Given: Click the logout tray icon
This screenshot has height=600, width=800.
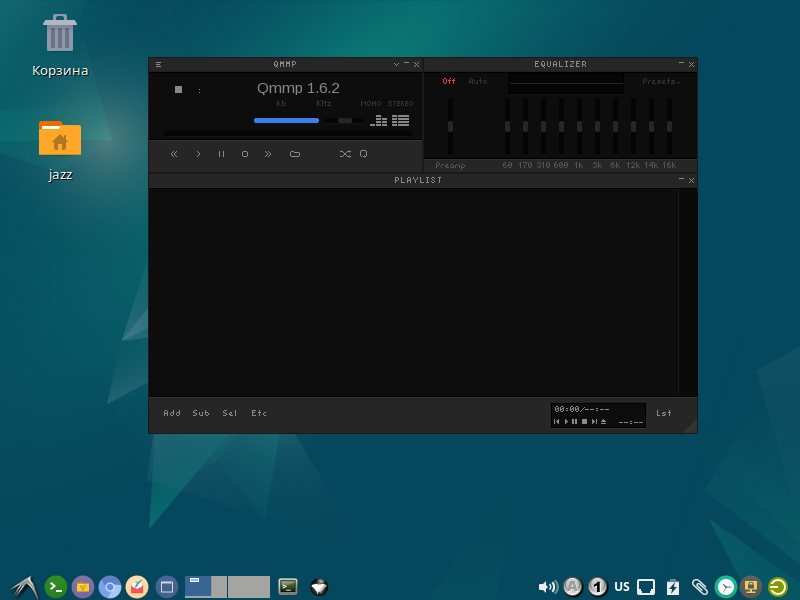Looking at the screenshot, I should 779,587.
